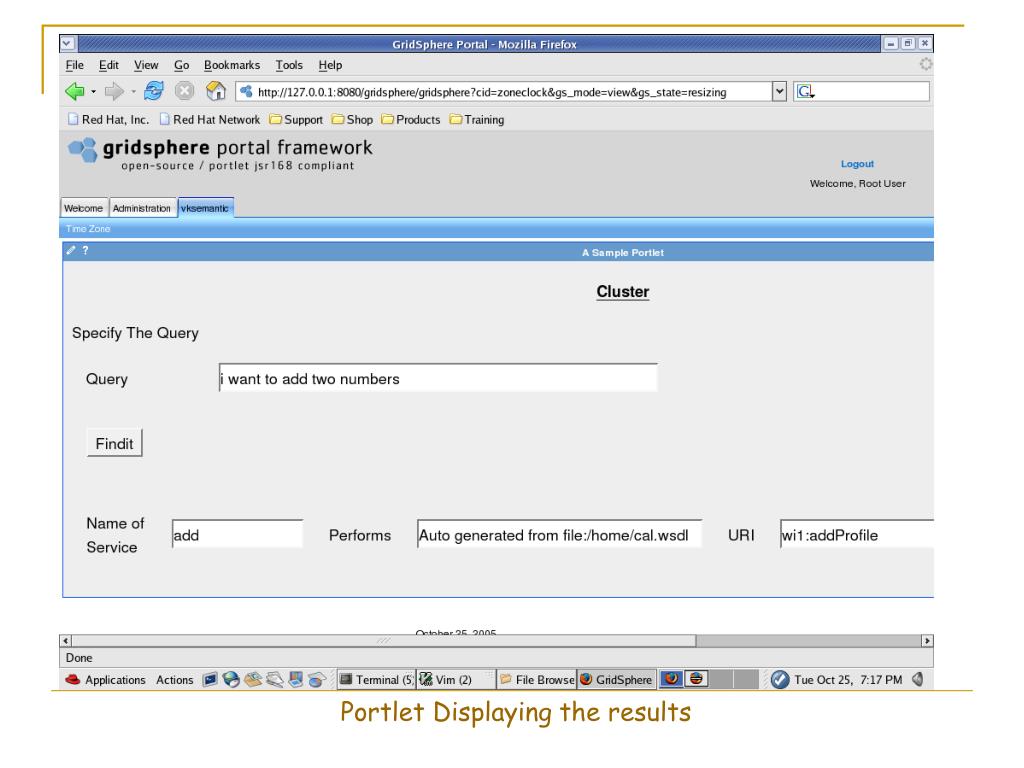Click the grey Forward arrow button
This screenshot has width=1024, height=768.
point(114,91)
